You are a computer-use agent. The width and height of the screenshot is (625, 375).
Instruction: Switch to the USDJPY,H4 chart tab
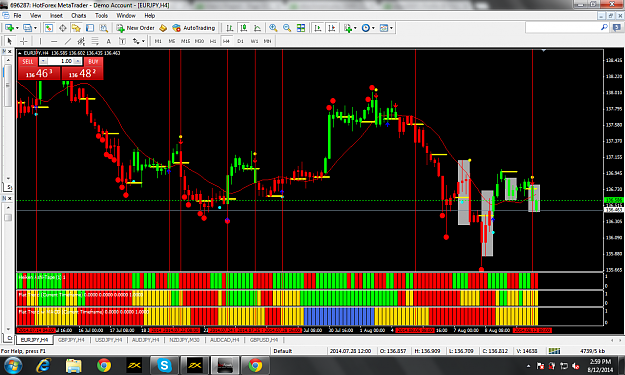(x=108, y=340)
